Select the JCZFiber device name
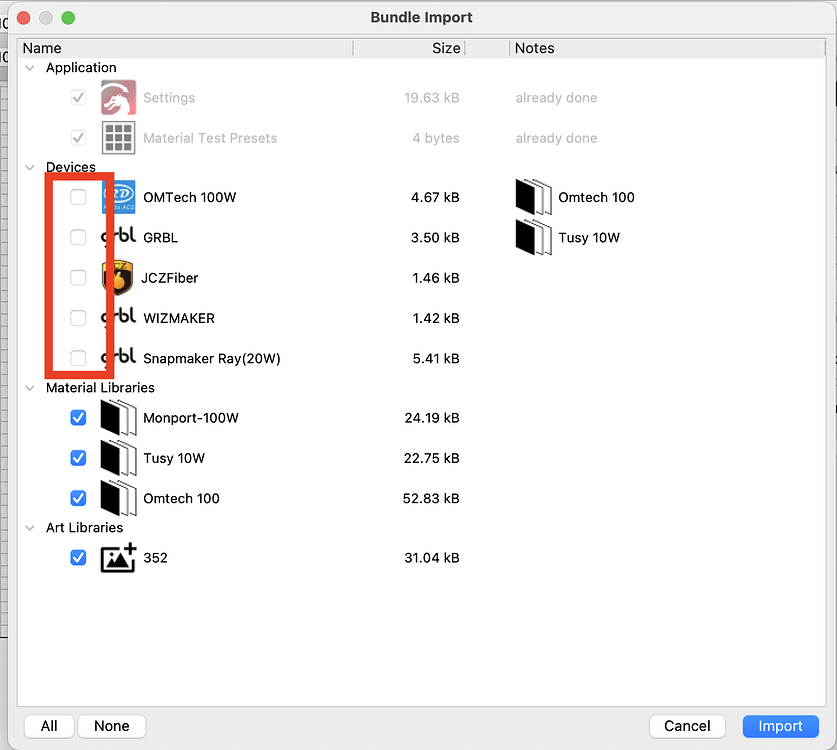The height and width of the screenshot is (750, 837). point(170,278)
